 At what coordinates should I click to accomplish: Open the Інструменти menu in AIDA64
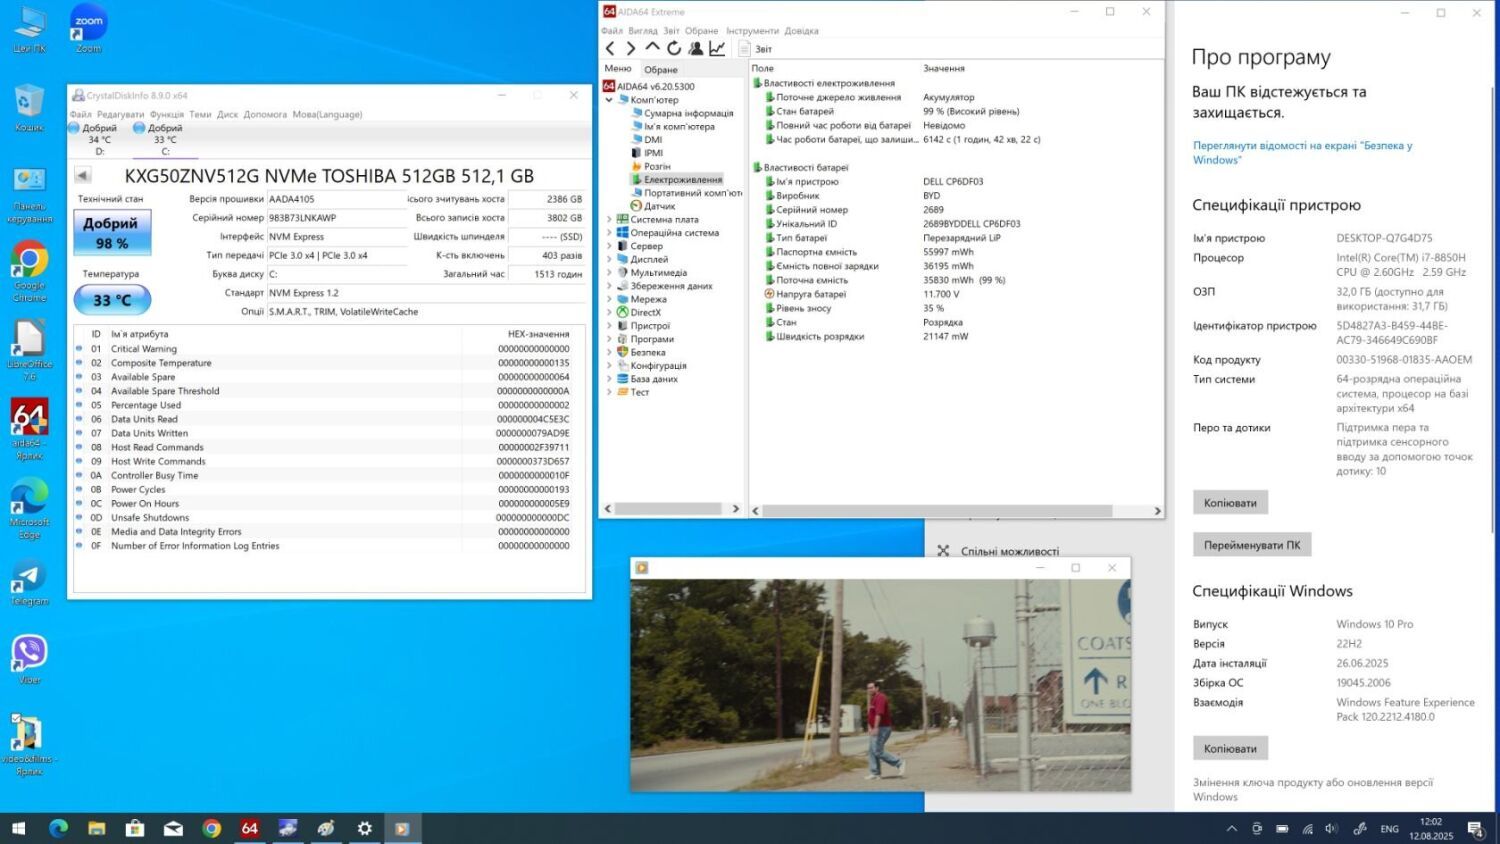click(x=752, y=31)
